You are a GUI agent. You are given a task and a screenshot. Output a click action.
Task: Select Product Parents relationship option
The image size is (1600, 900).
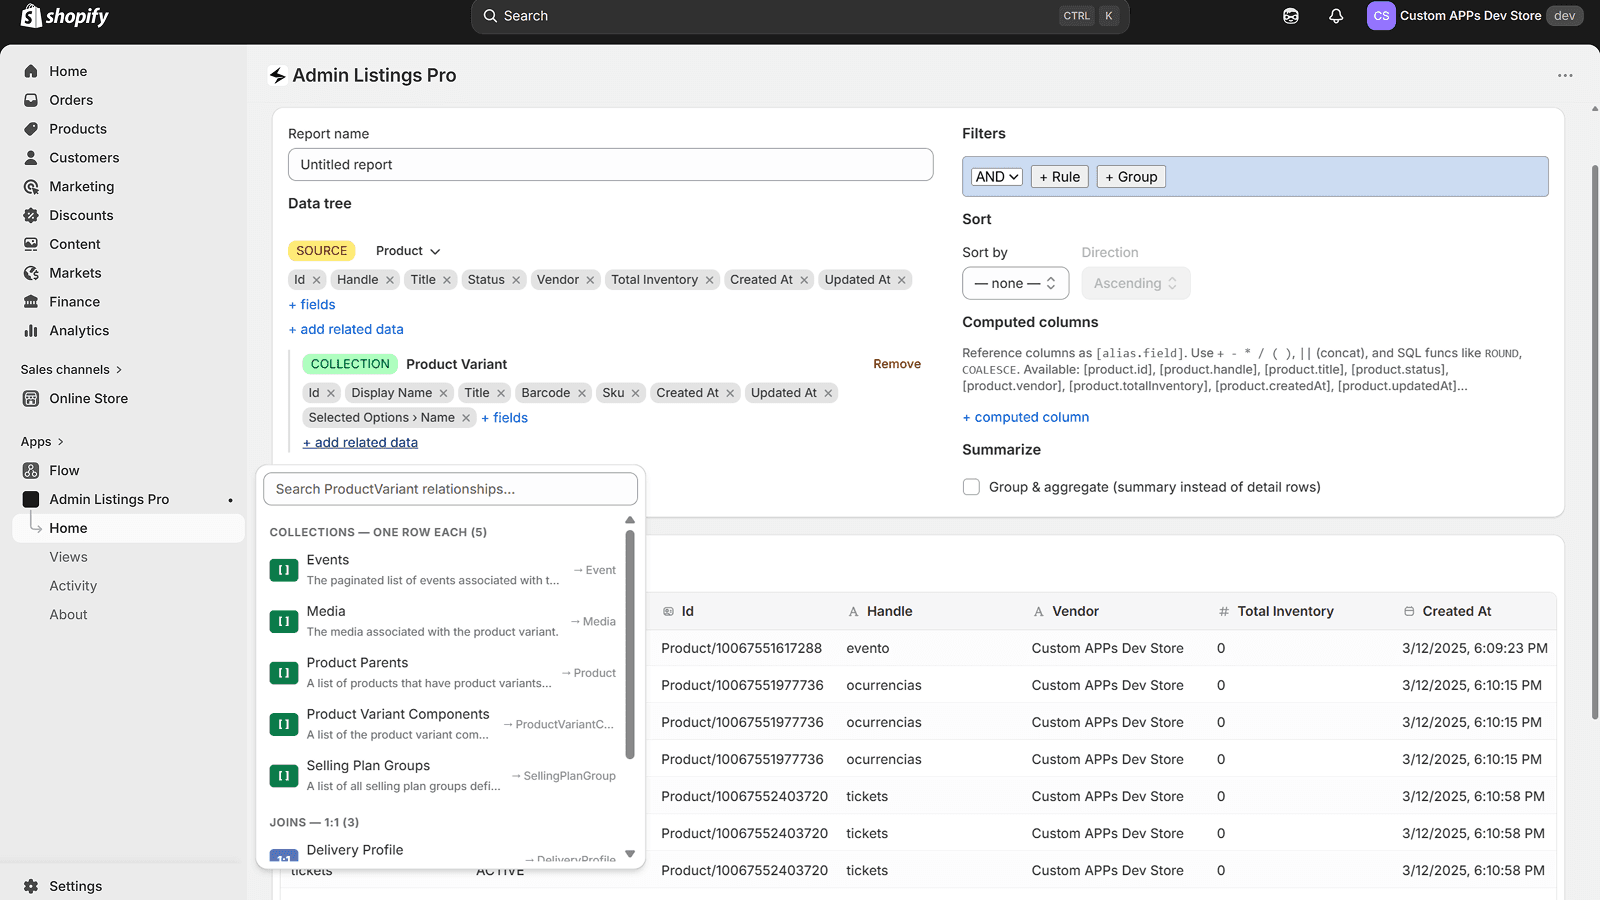(x=443, y=673)
